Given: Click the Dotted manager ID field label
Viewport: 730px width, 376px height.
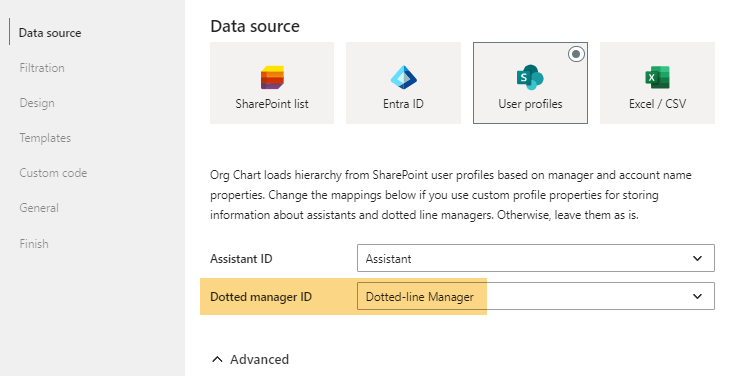Looking at the screenshot, I should pyautogui.click(x=261, y=296).
